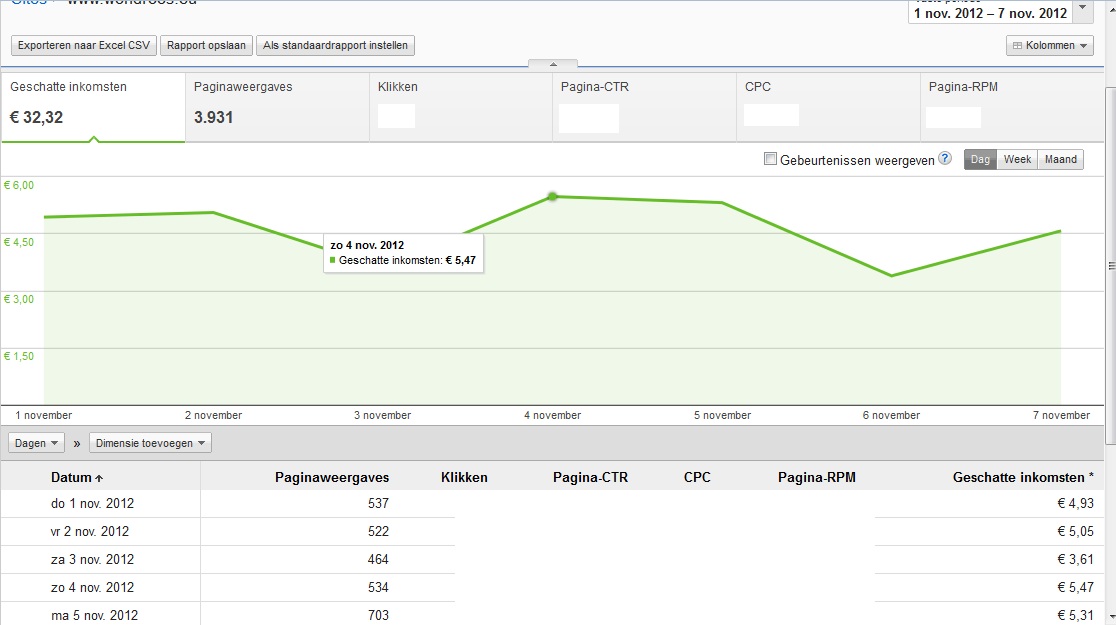Click the € 3,61 income cell
The image size is (1116, 625).
click(x=1075, y=560)
